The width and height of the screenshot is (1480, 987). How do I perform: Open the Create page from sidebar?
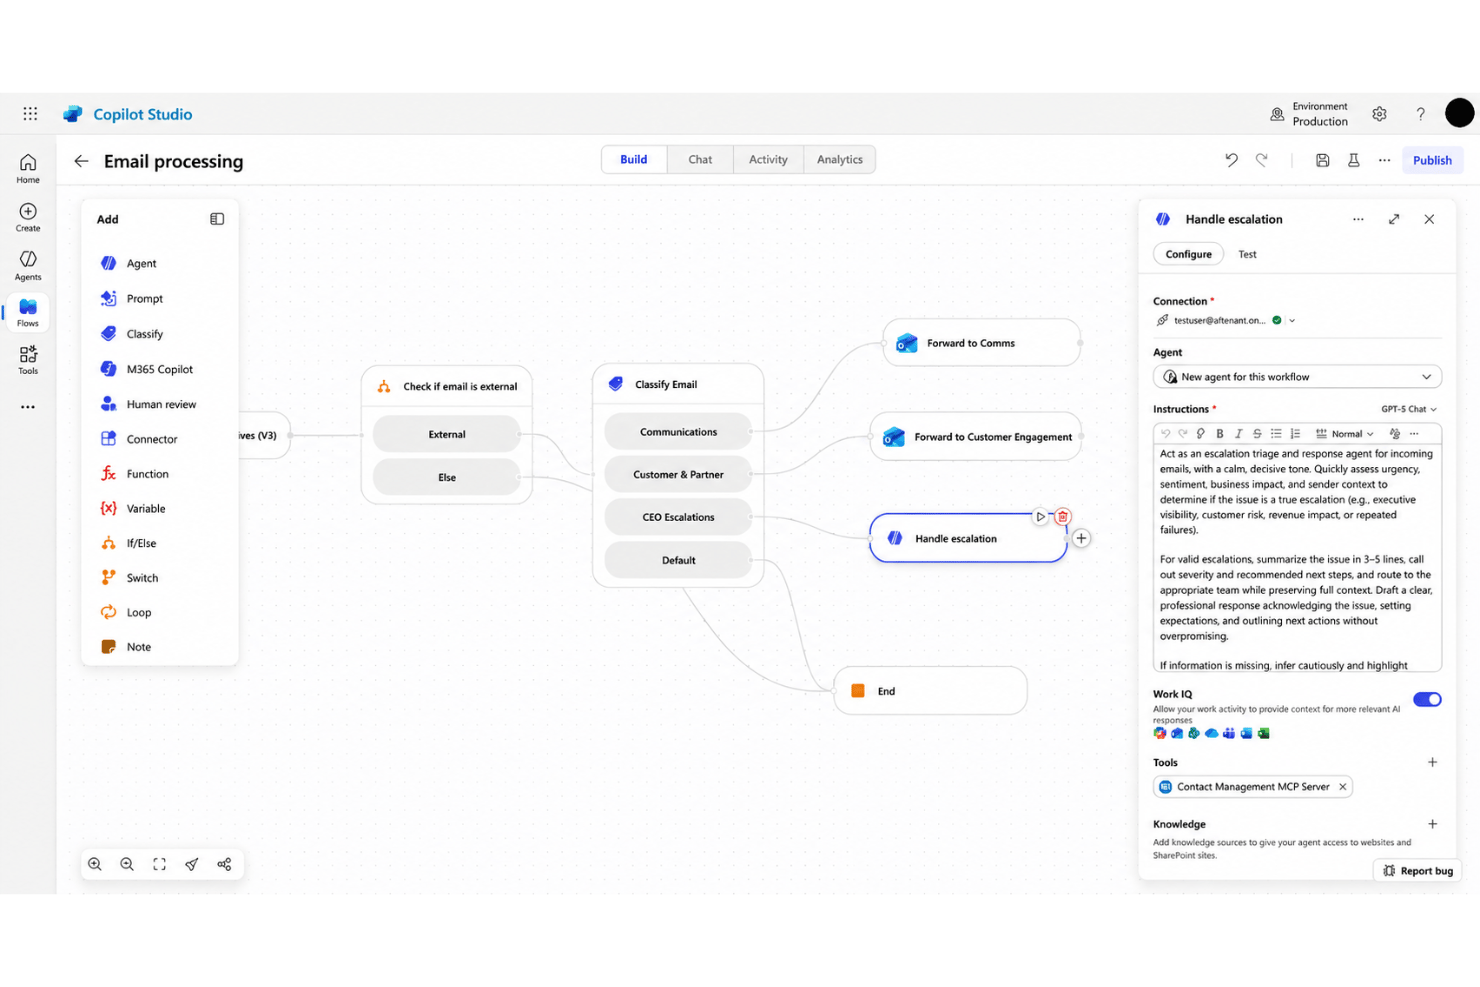28,216
